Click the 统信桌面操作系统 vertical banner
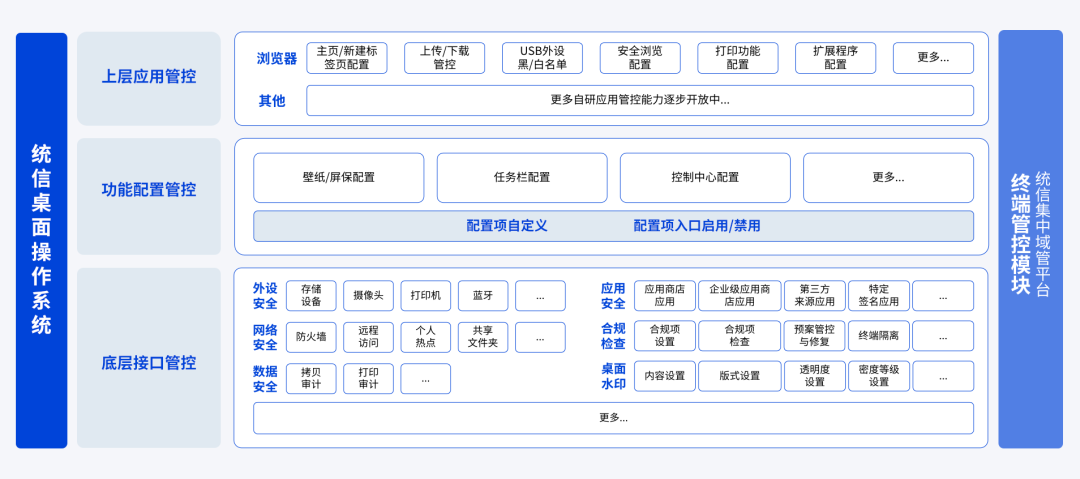 click(41, 241)
